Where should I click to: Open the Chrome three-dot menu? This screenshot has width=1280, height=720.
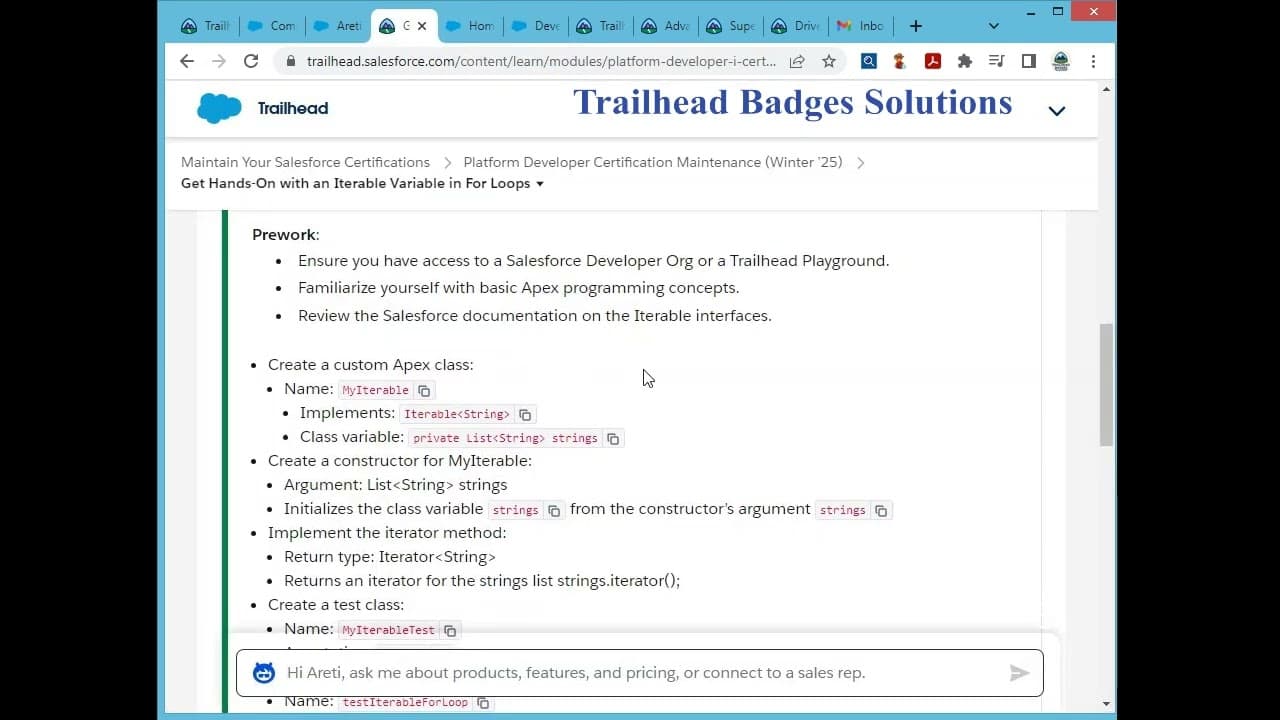1093,61
